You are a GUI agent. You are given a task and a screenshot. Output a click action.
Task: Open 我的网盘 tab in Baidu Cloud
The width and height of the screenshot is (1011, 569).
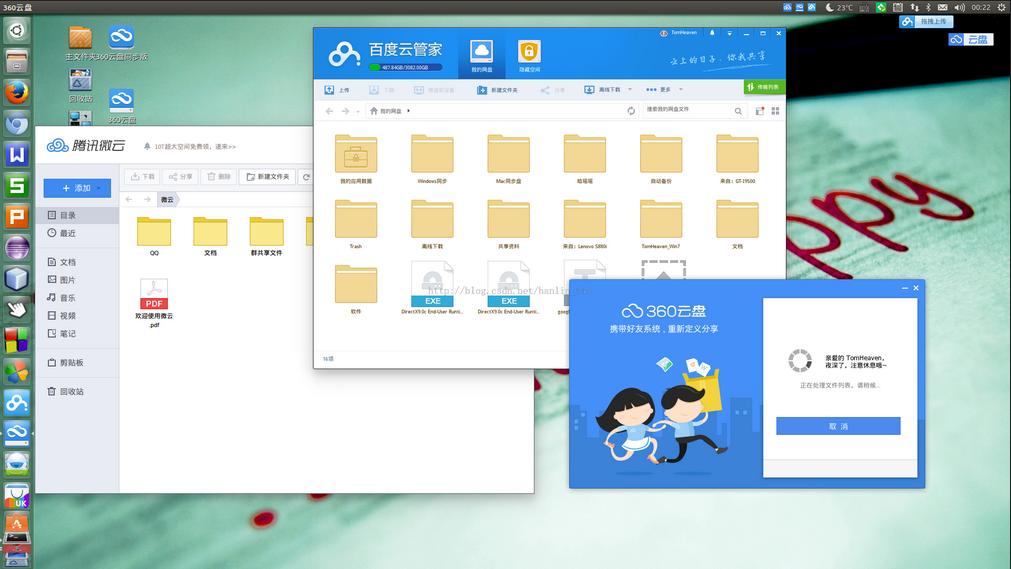481,55
